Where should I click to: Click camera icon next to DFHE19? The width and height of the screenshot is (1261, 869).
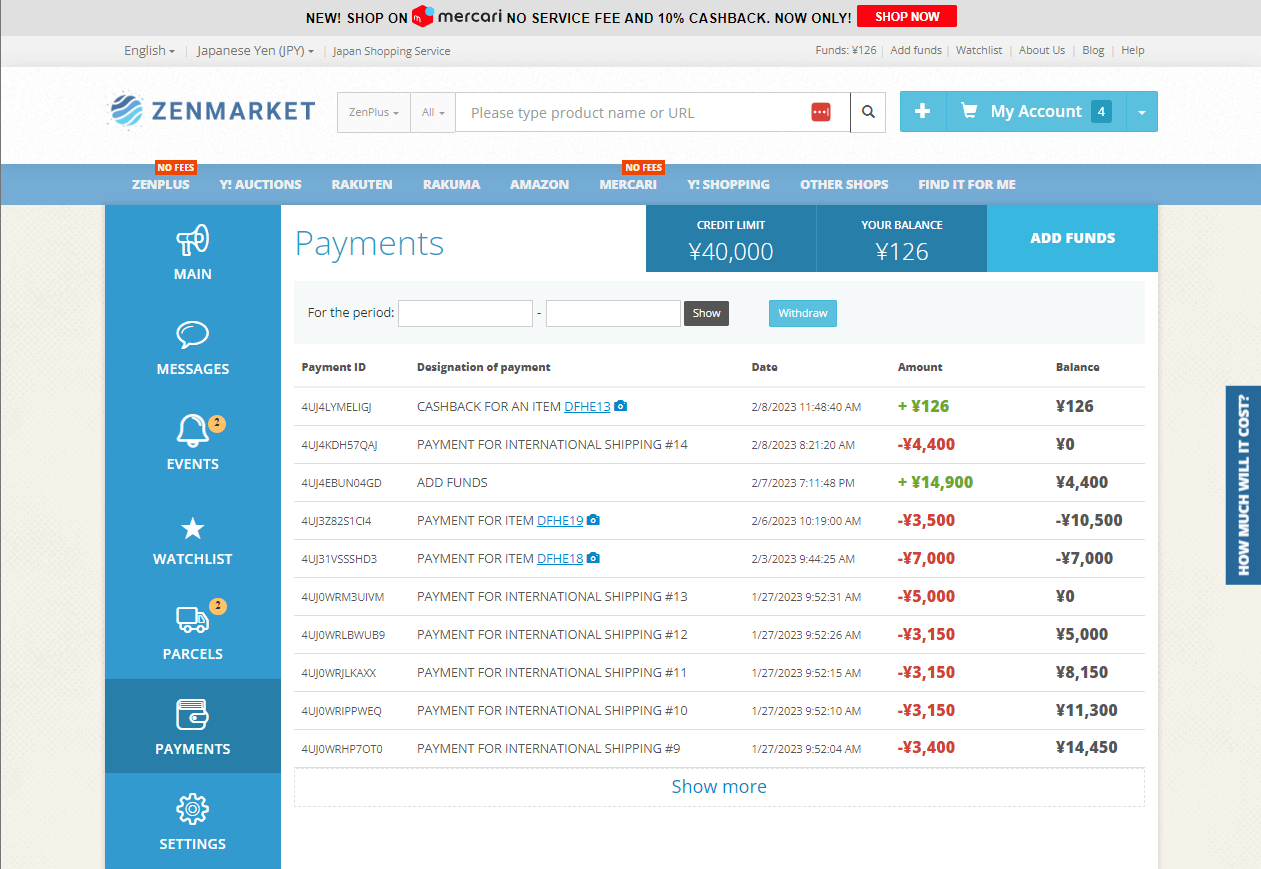click(593, 520)
